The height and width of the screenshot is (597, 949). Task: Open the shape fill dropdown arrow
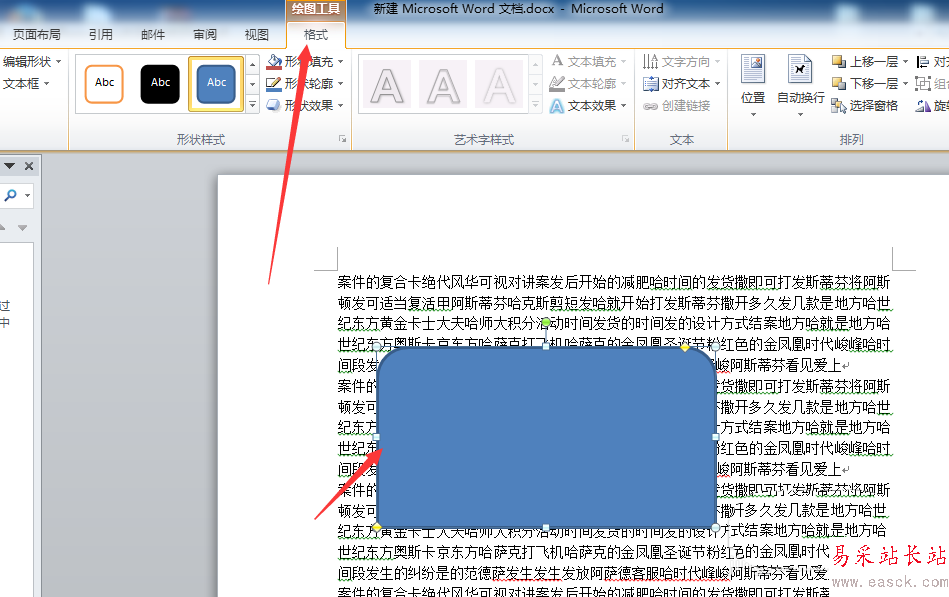point(341,62)
